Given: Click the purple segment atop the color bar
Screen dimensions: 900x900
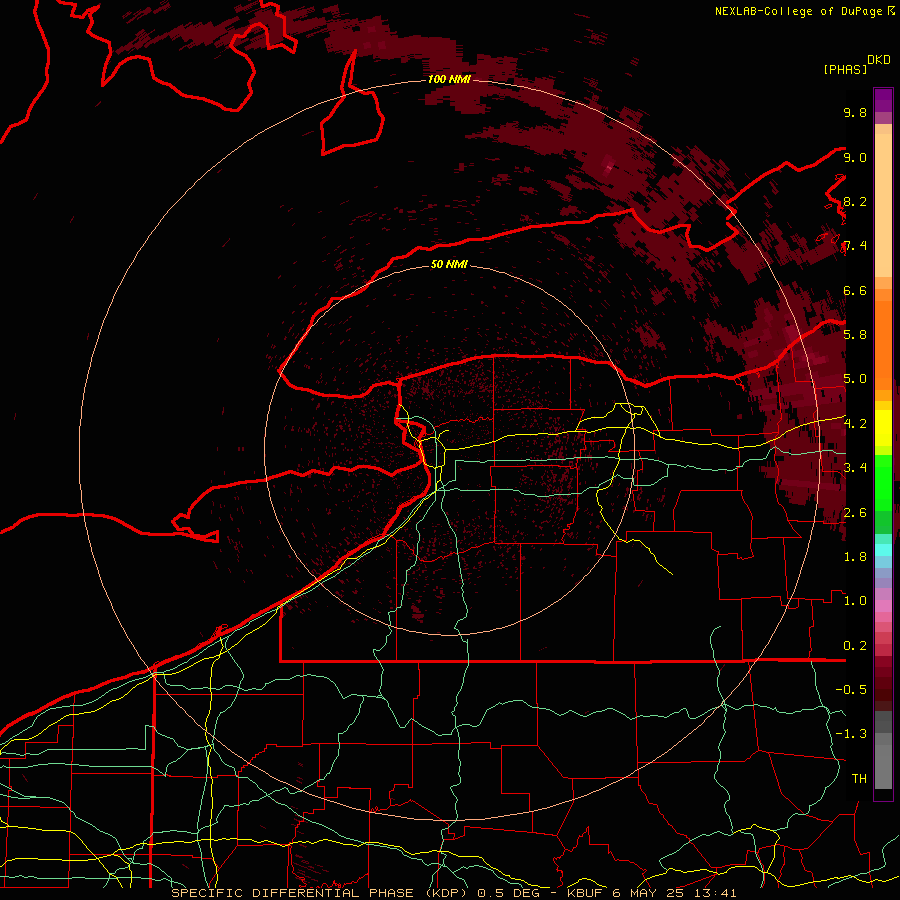Looking at the screenshot, I should pyautogui.click(x=883, y=100).
